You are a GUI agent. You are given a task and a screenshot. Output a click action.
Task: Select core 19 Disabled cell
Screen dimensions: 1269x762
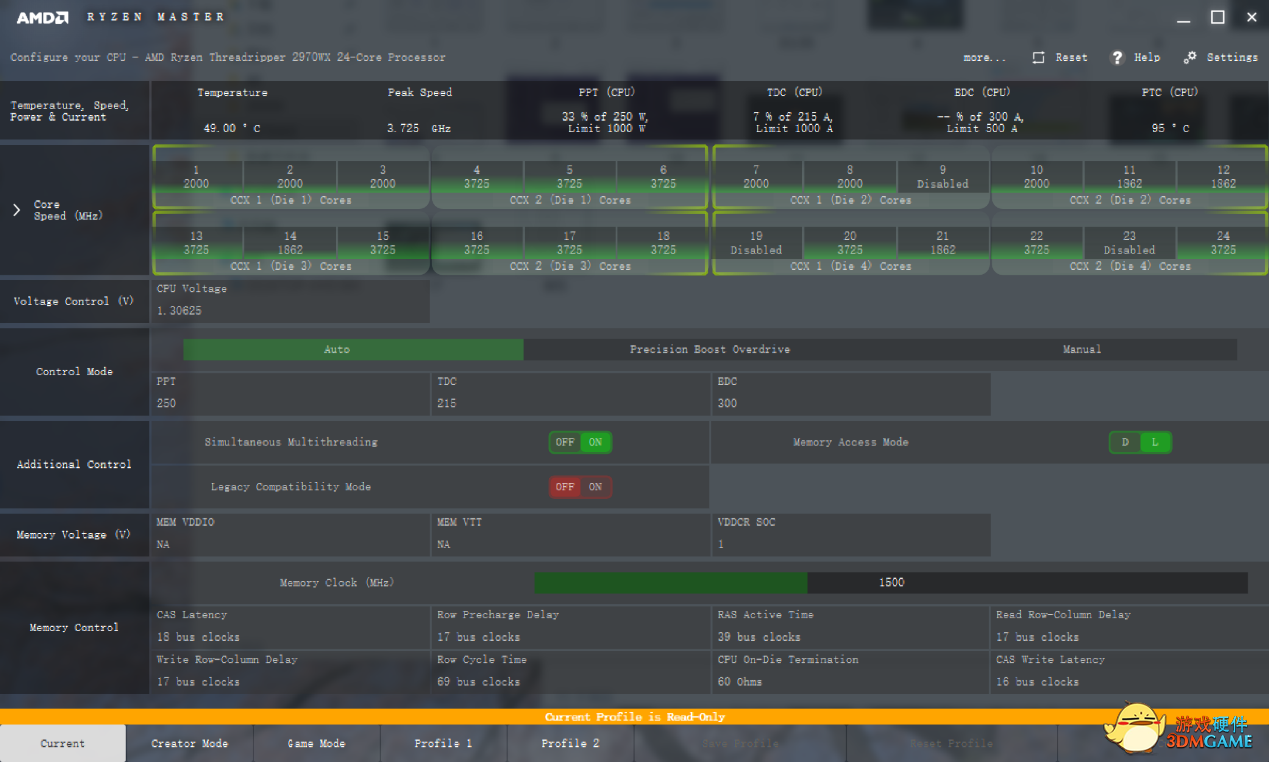(757, 243)
